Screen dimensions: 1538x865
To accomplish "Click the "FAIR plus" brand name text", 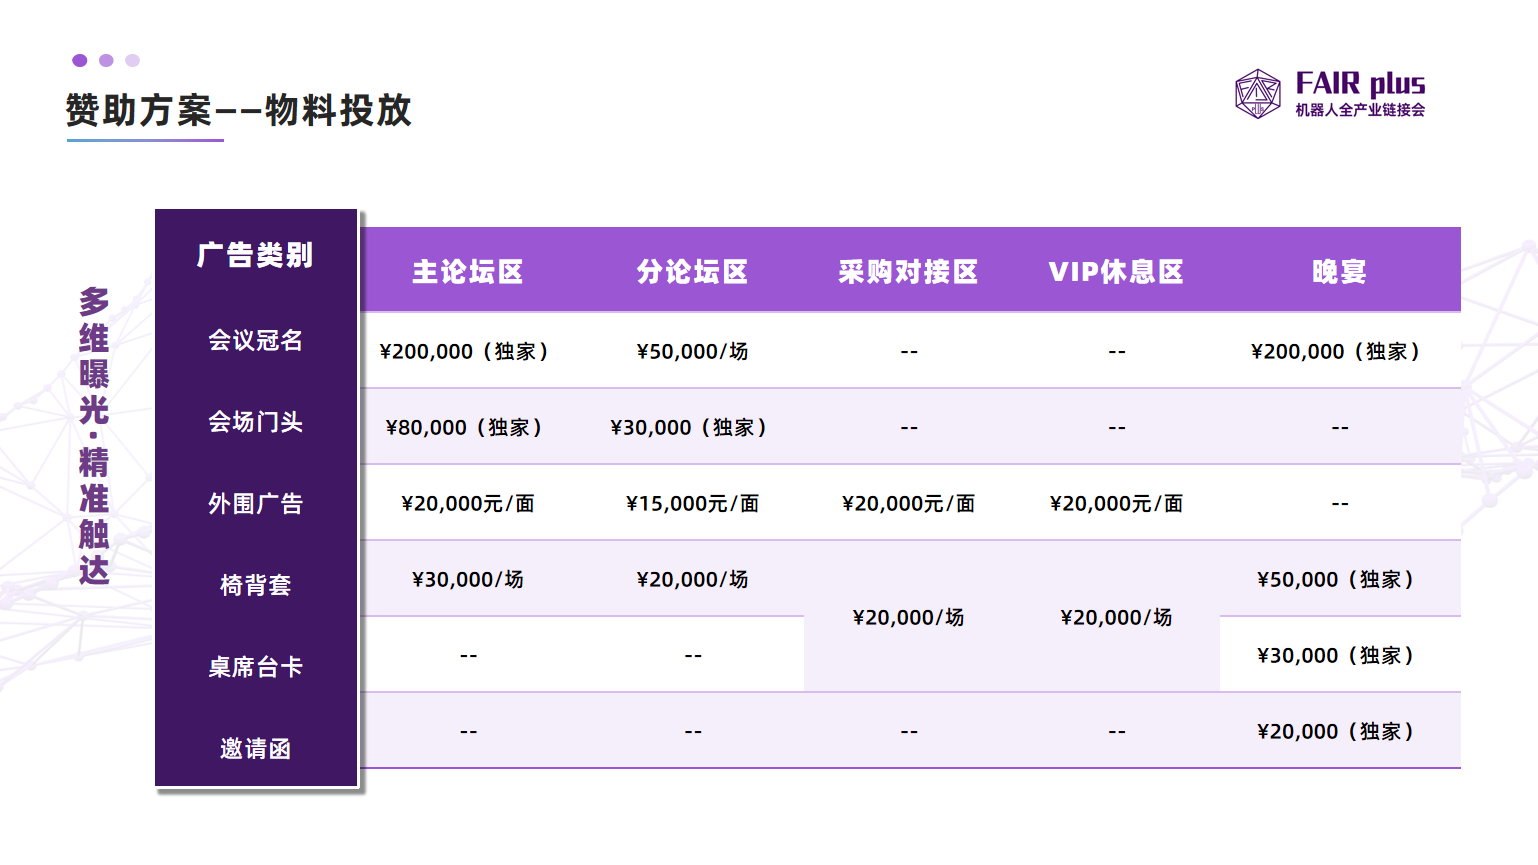I will (1360, 83).
